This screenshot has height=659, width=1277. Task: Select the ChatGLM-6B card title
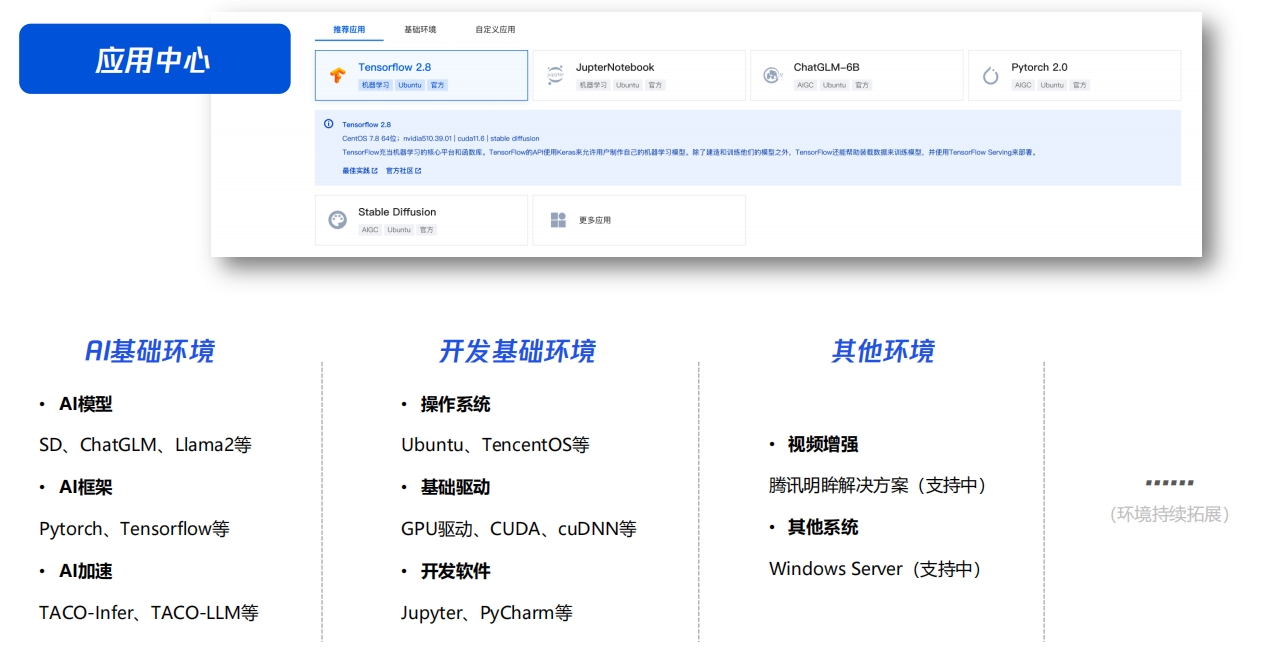click(x=827, y=67)
